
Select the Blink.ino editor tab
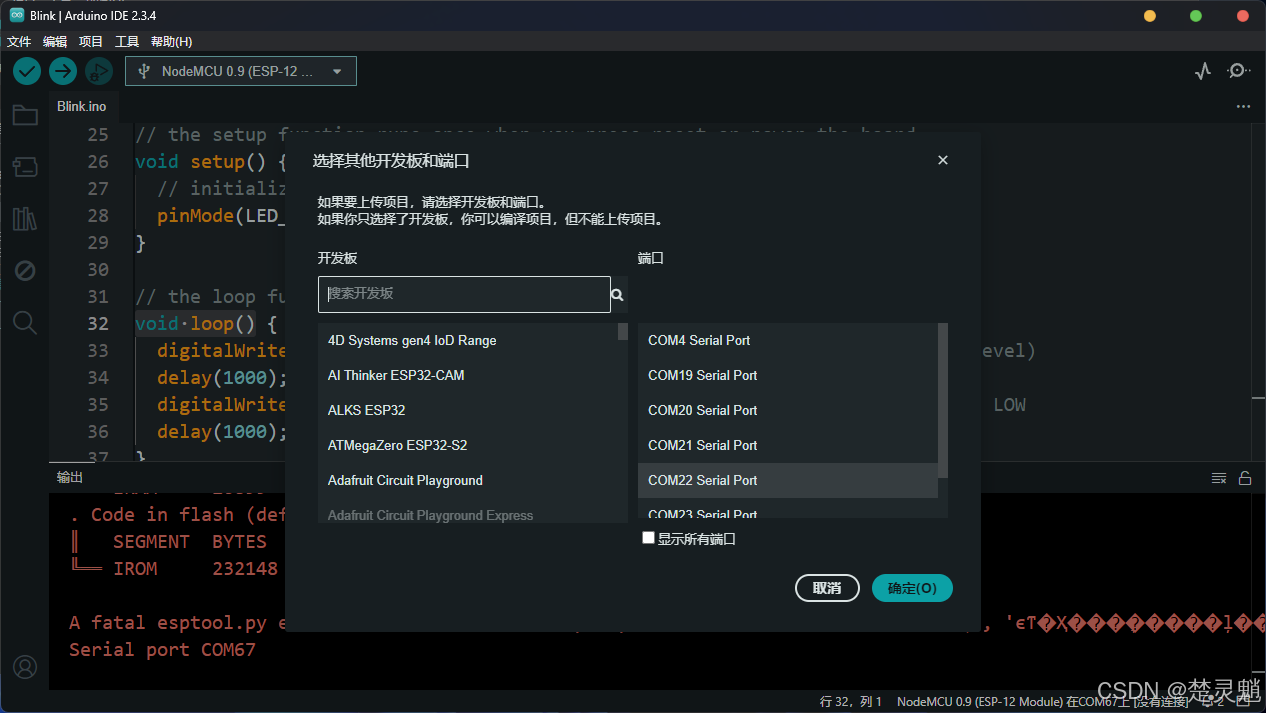(82, 106)
